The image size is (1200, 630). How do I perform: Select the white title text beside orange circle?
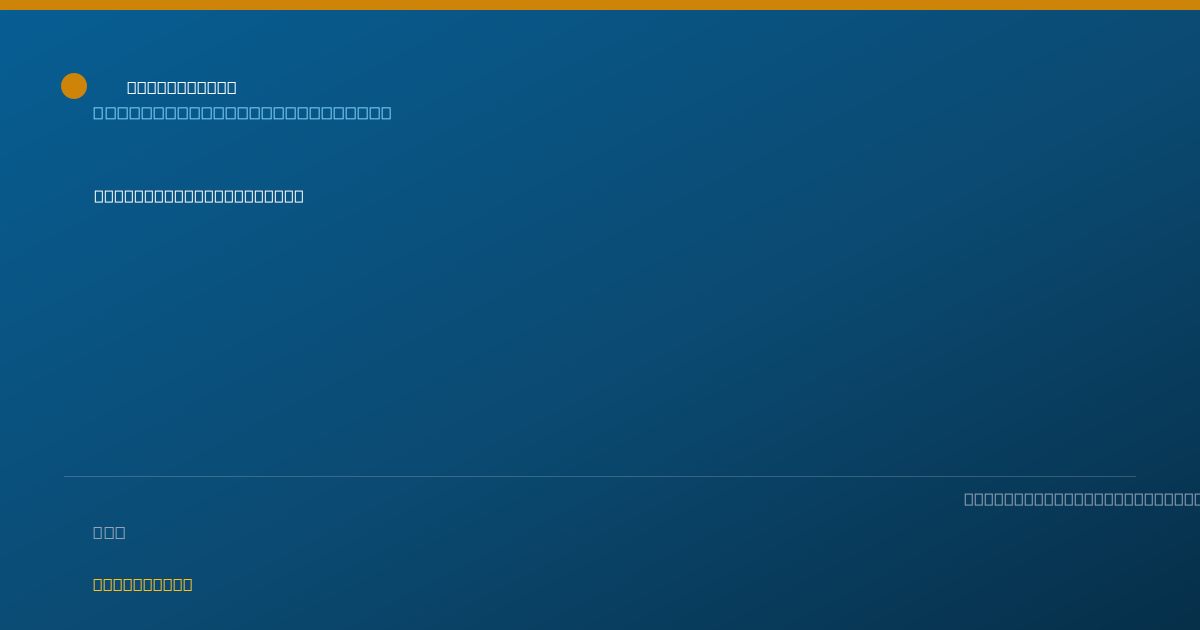coord(182,87)
